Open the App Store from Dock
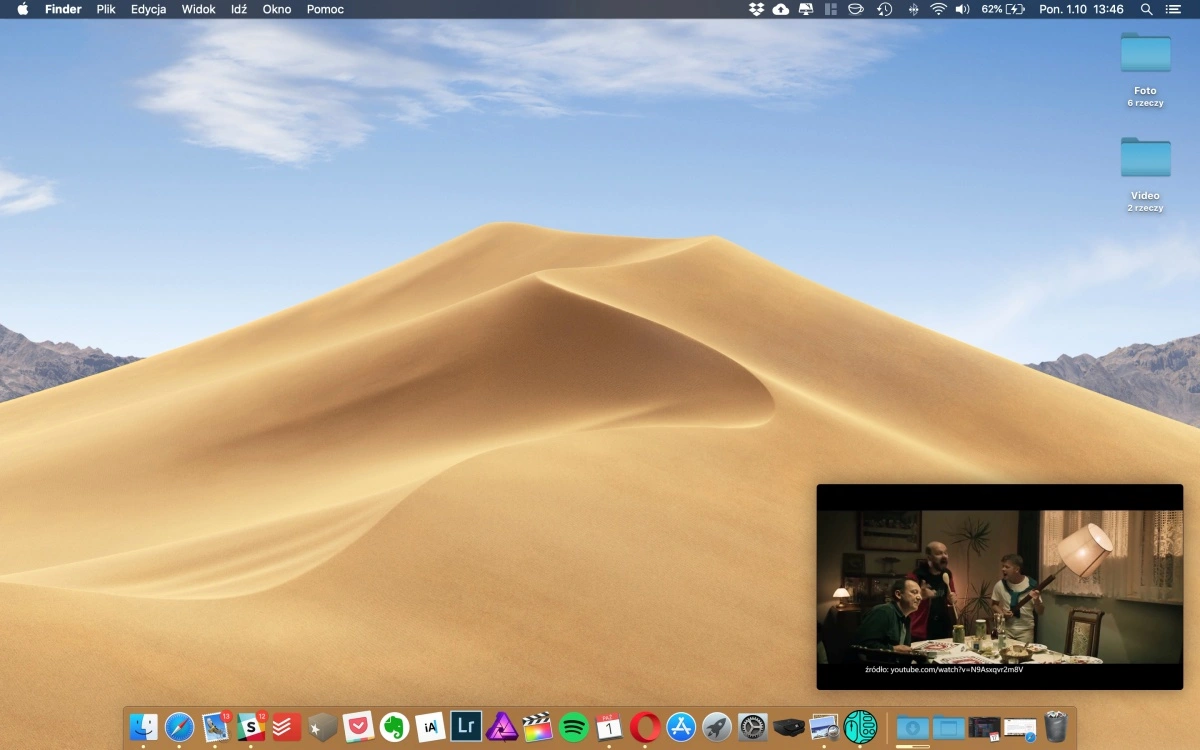Screen dimensions: 1200x750 click(x=681, y=726)
